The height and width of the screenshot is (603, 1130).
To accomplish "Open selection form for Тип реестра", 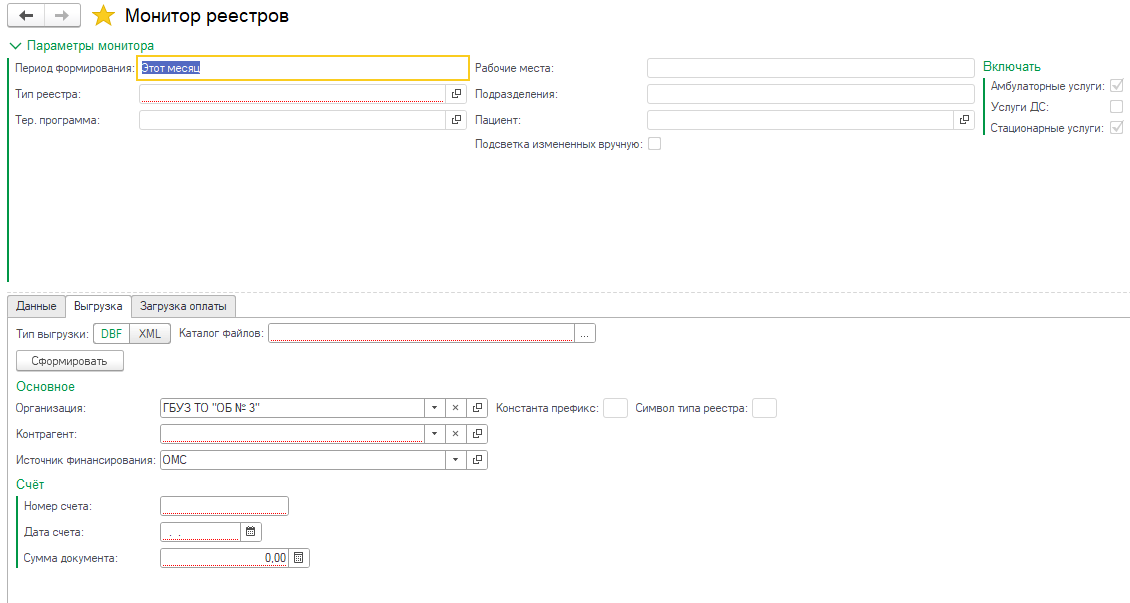I will click(457, 94).
